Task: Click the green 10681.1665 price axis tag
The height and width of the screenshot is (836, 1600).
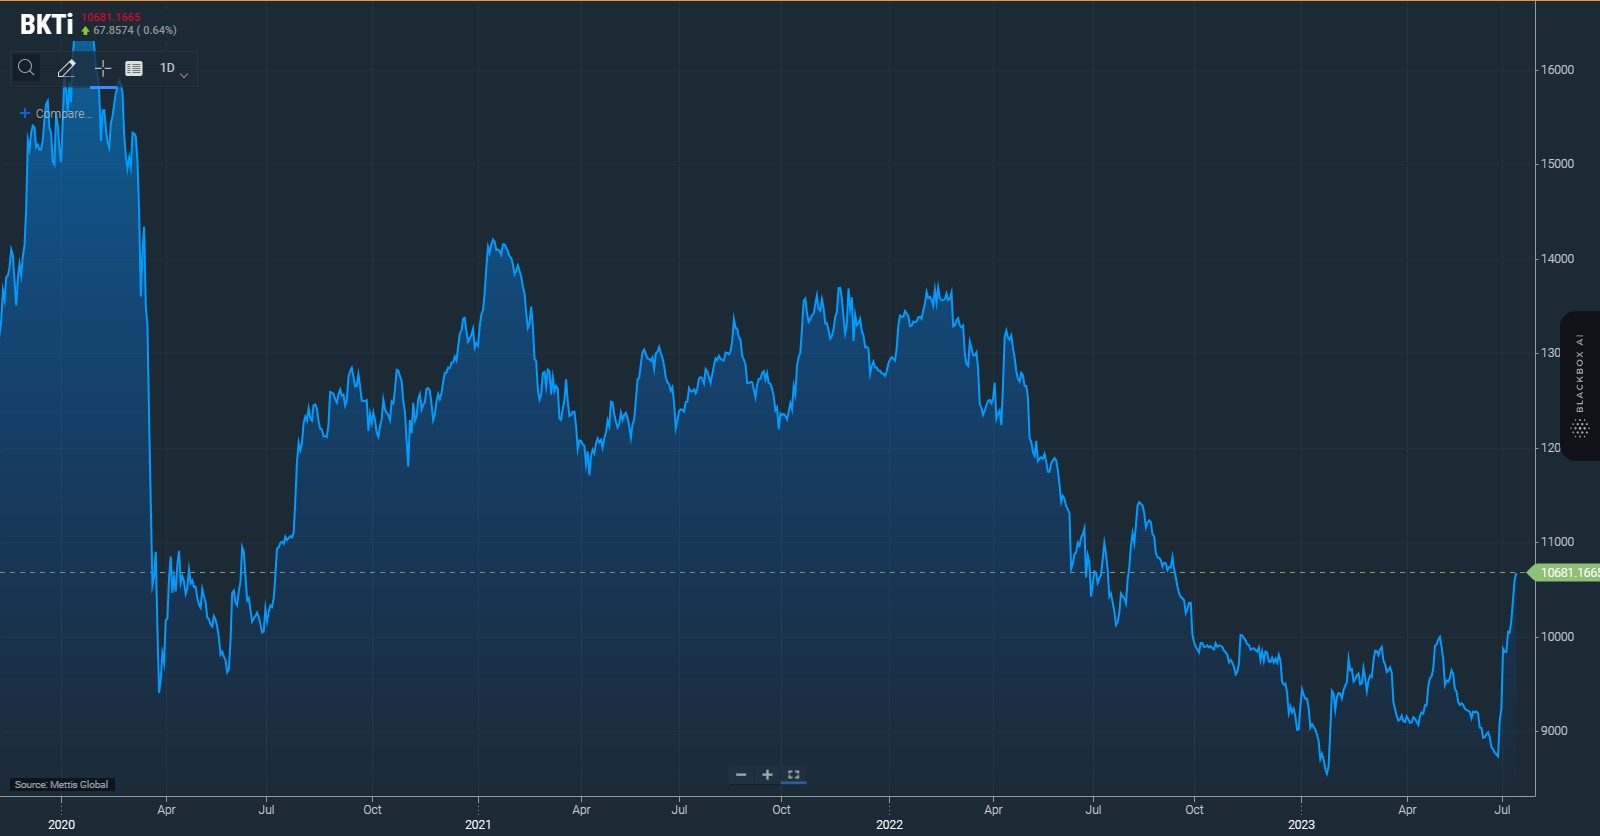Action: [1565, 573]
